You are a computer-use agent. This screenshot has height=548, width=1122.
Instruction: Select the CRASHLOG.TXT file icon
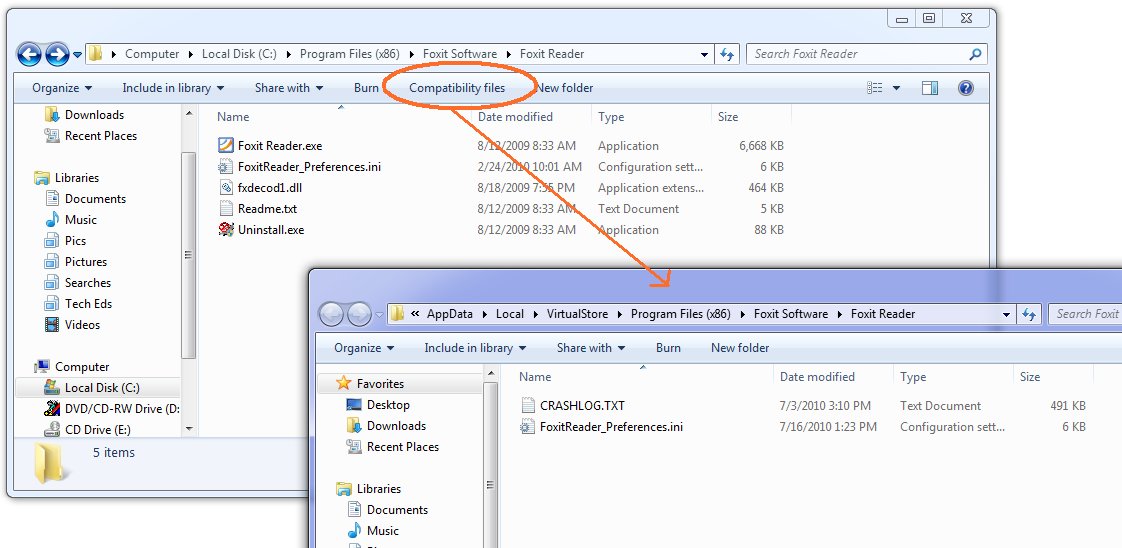pos(528,405)
